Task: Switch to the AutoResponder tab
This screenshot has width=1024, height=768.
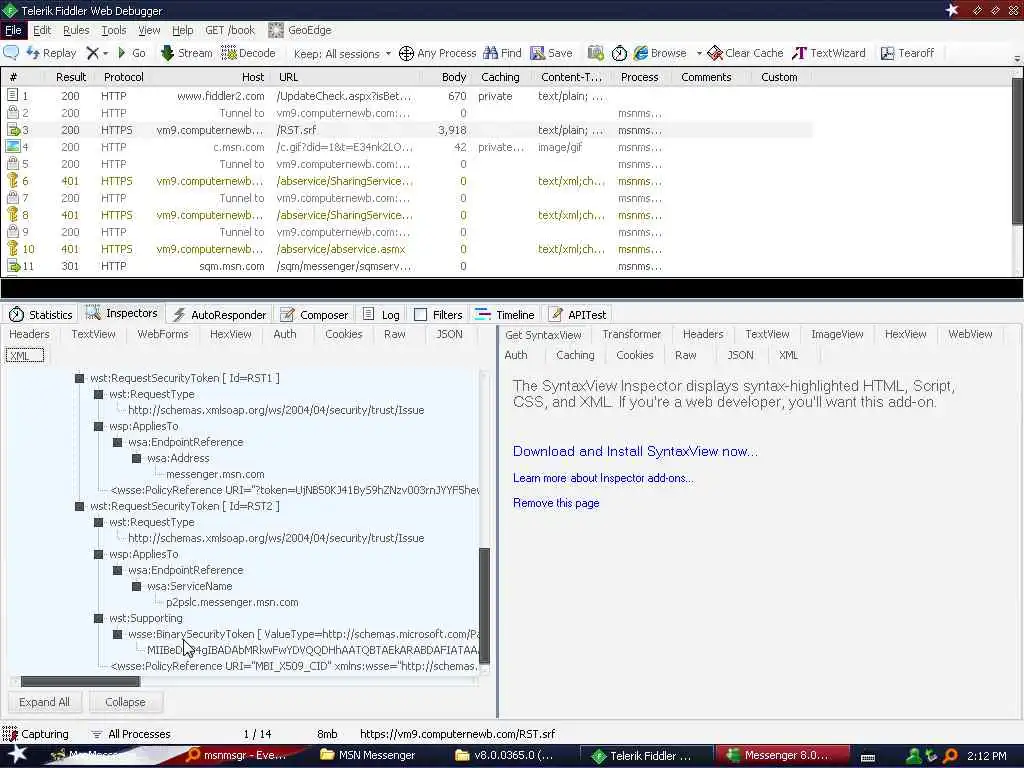Action: click(x=219, y=315)
